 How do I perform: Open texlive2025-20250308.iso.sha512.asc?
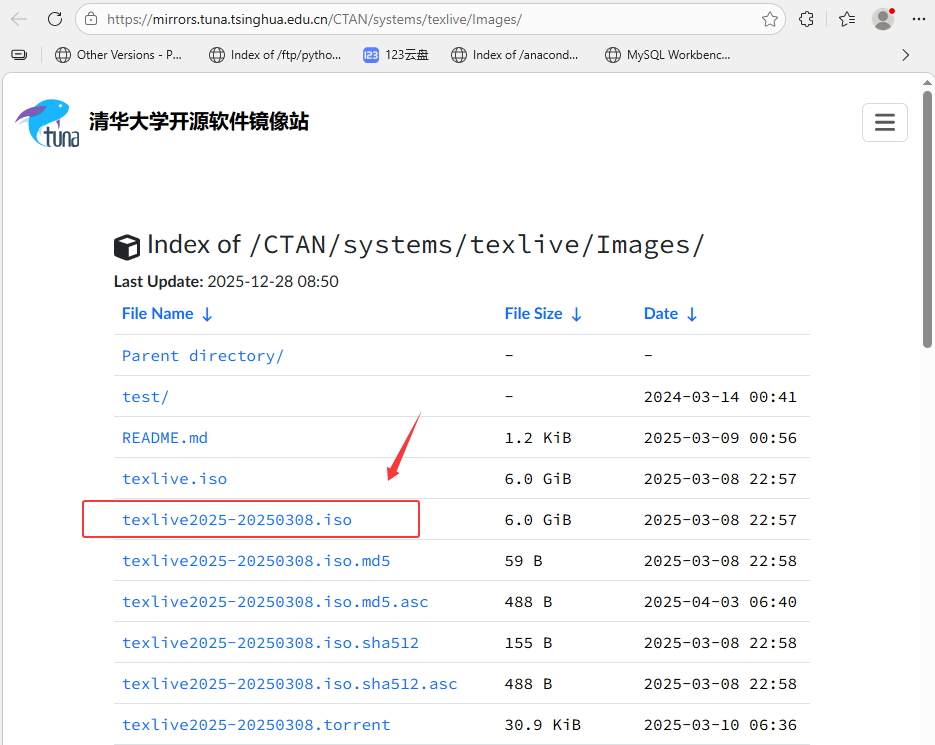(x=289, y=684)
